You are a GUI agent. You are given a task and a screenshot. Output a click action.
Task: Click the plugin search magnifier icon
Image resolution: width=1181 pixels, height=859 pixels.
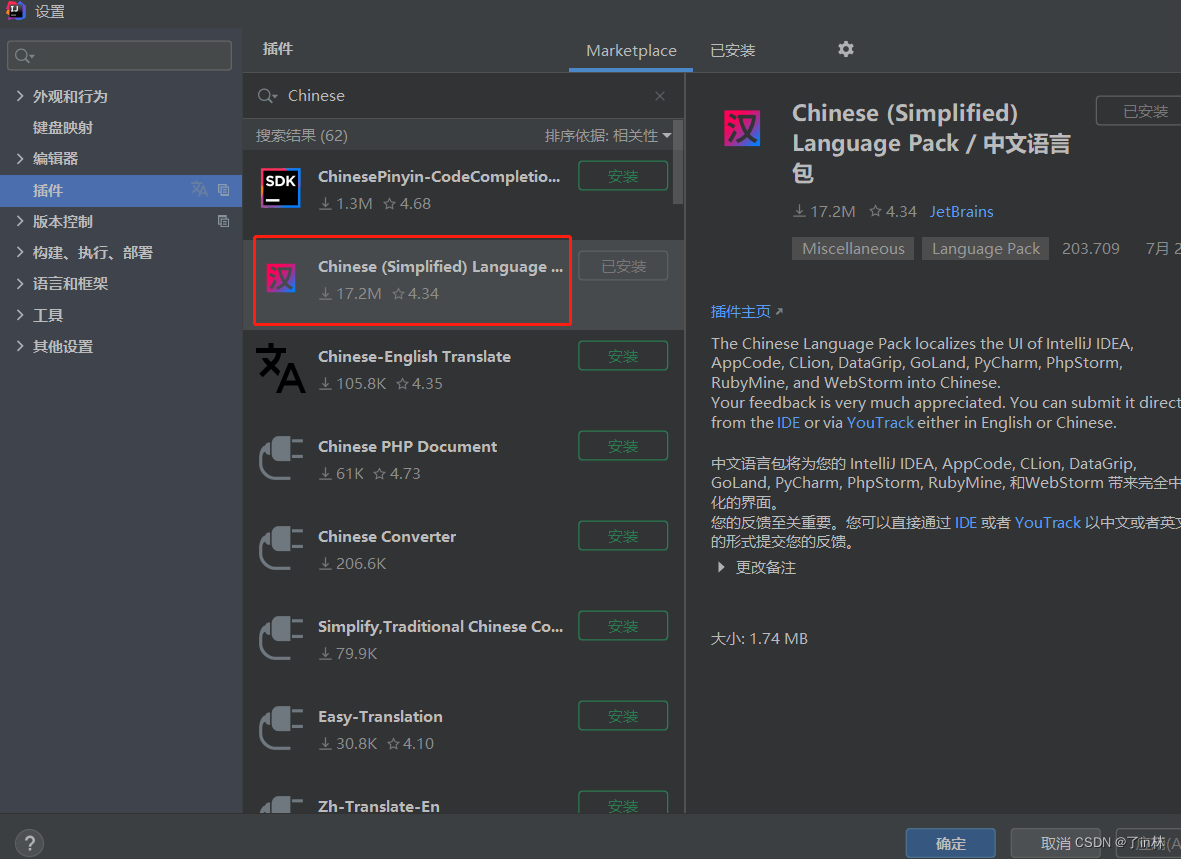[267, 96]
